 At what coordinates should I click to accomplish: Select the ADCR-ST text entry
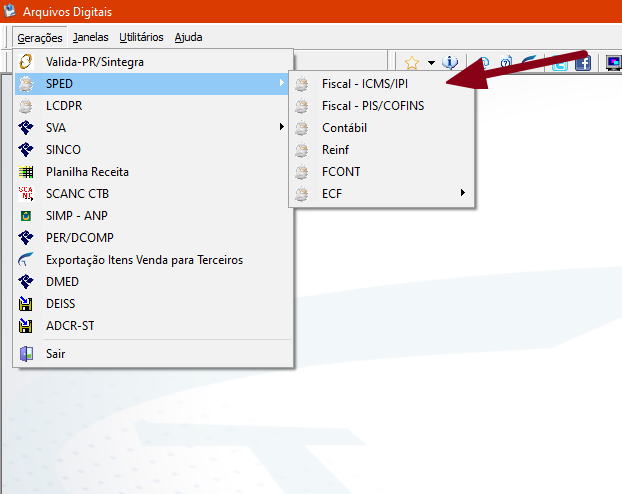[x=70, y=326]
